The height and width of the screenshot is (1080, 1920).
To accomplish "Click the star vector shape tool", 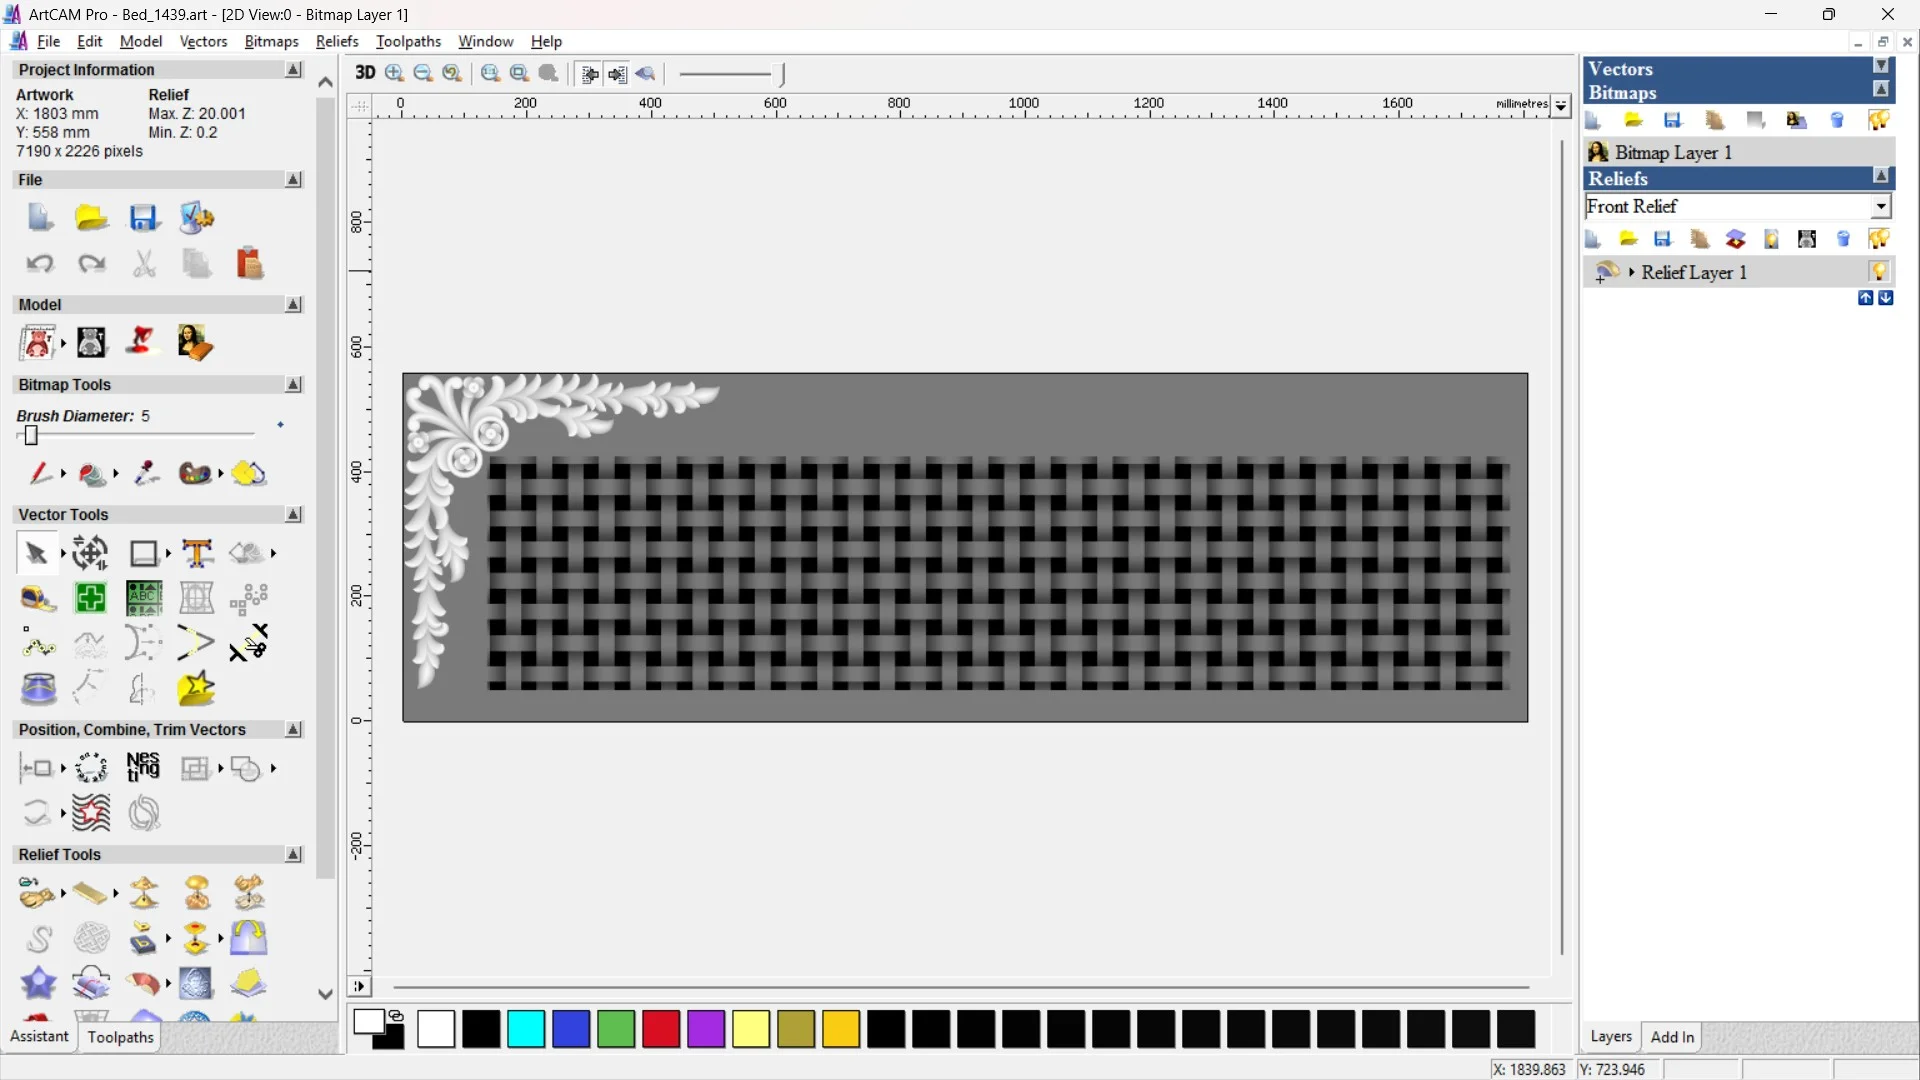I will point(196,689).
